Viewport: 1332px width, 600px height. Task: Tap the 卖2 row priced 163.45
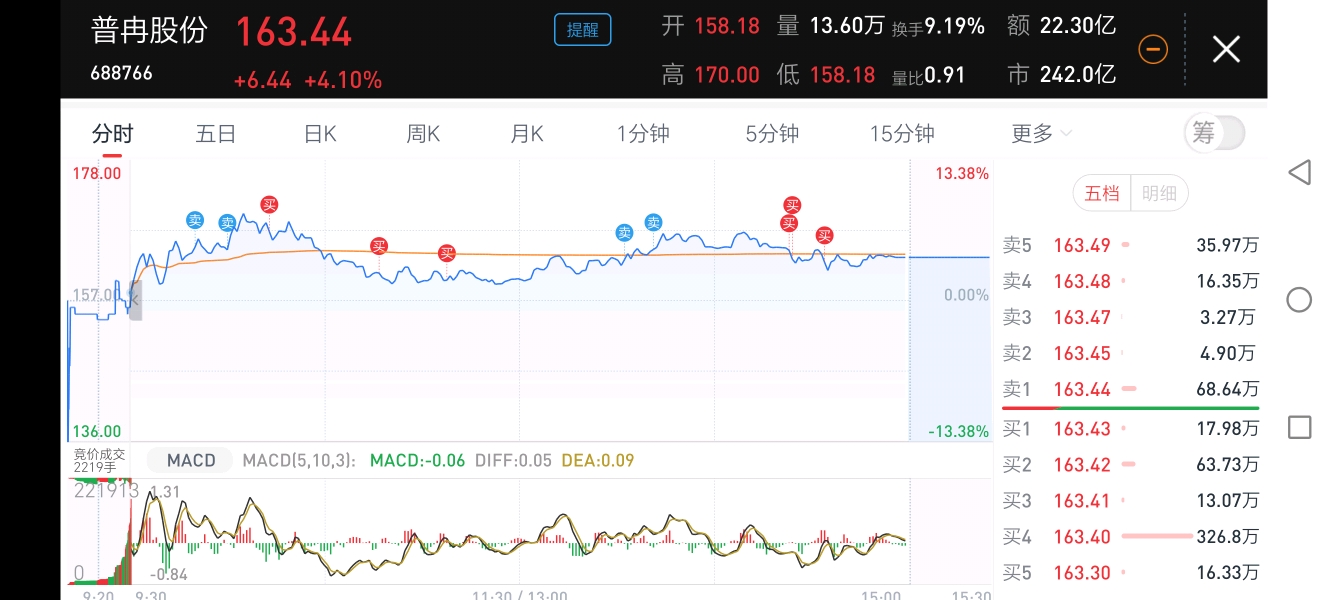[x=1130, y=353]
